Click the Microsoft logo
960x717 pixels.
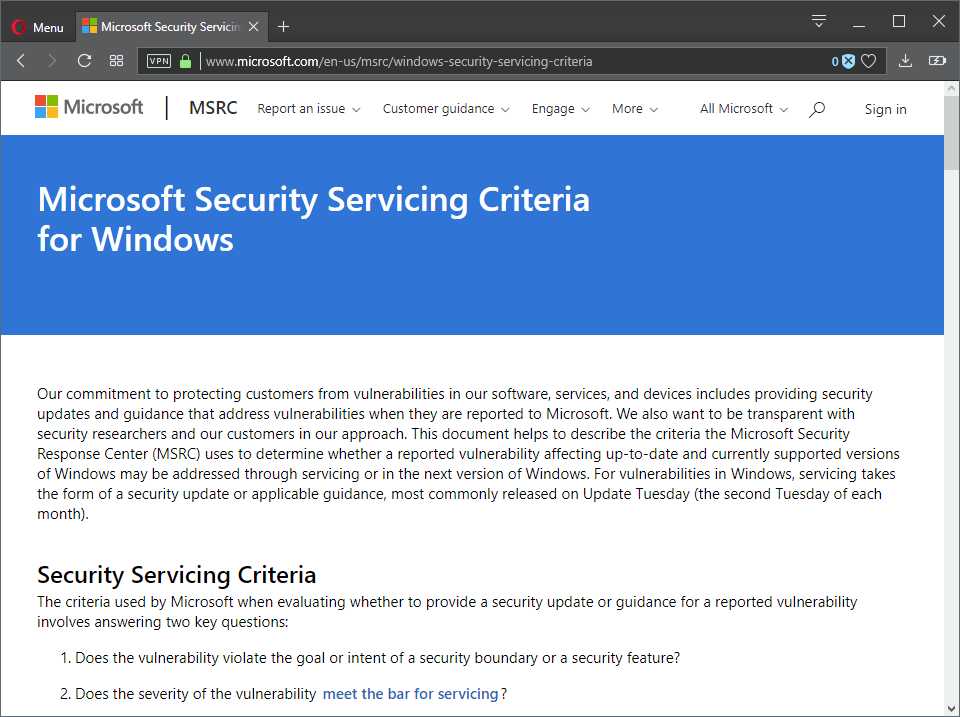(x=89, y=107)
